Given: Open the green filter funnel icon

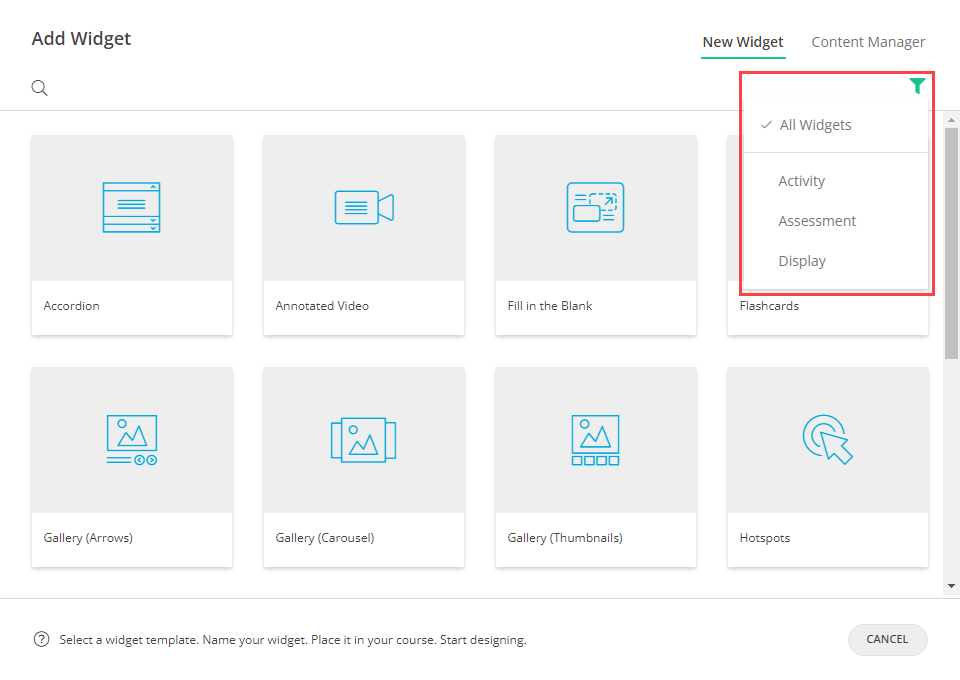Looking at the screenshot, I should 917,86.
